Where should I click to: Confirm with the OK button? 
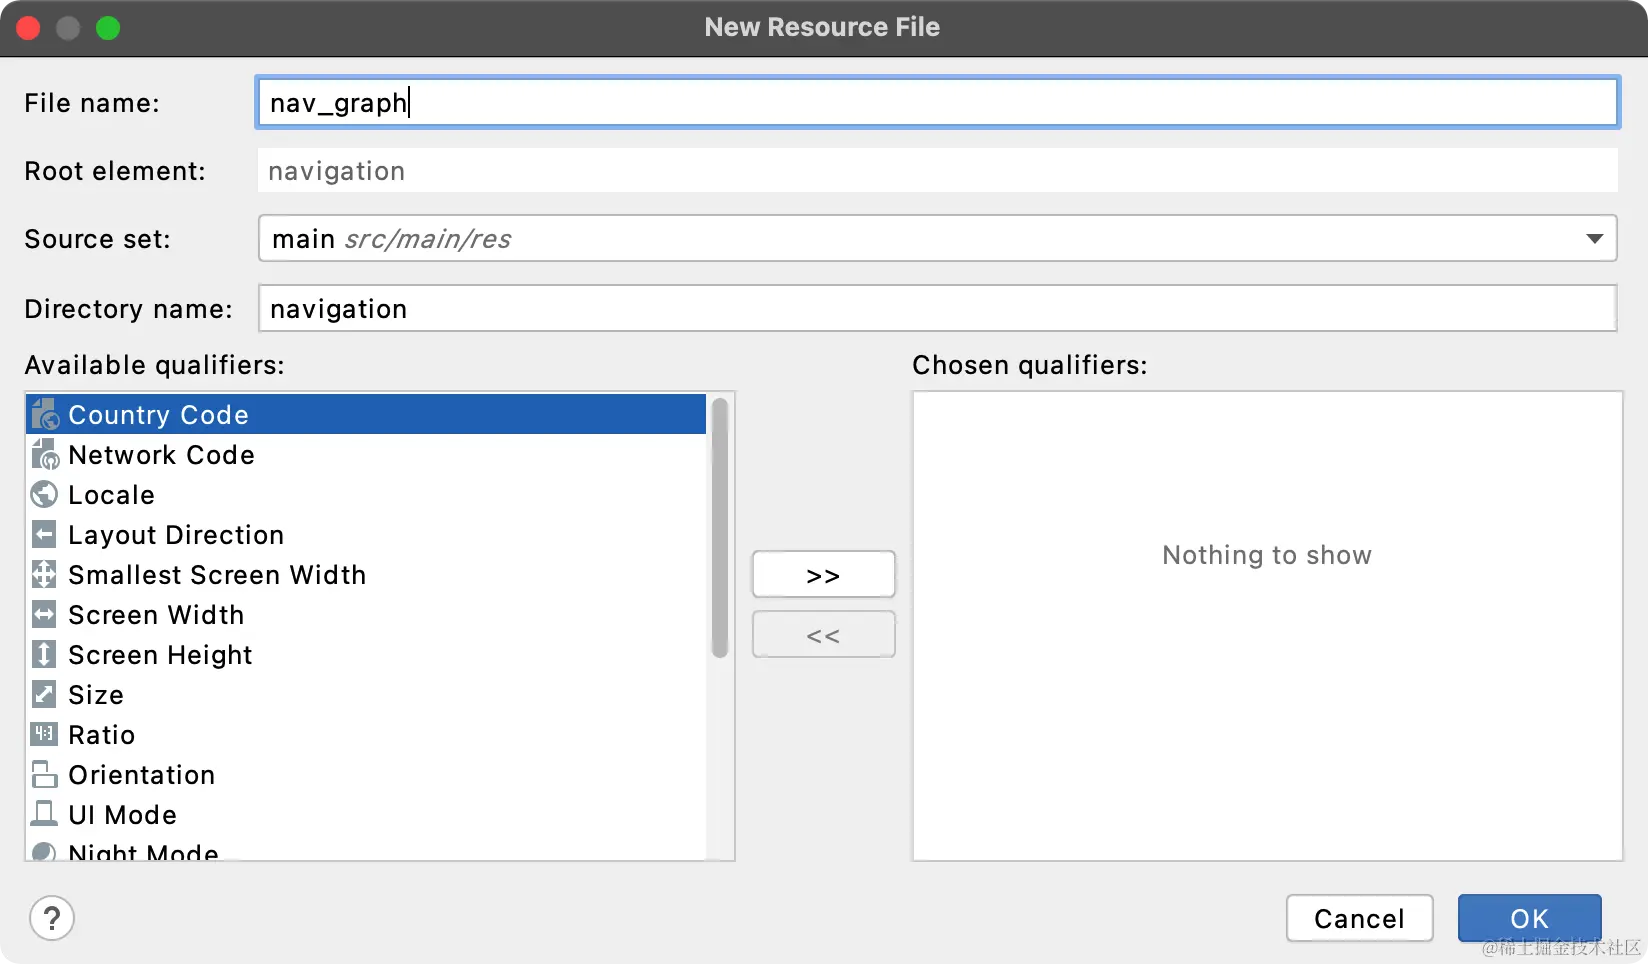click(1529, 918)
